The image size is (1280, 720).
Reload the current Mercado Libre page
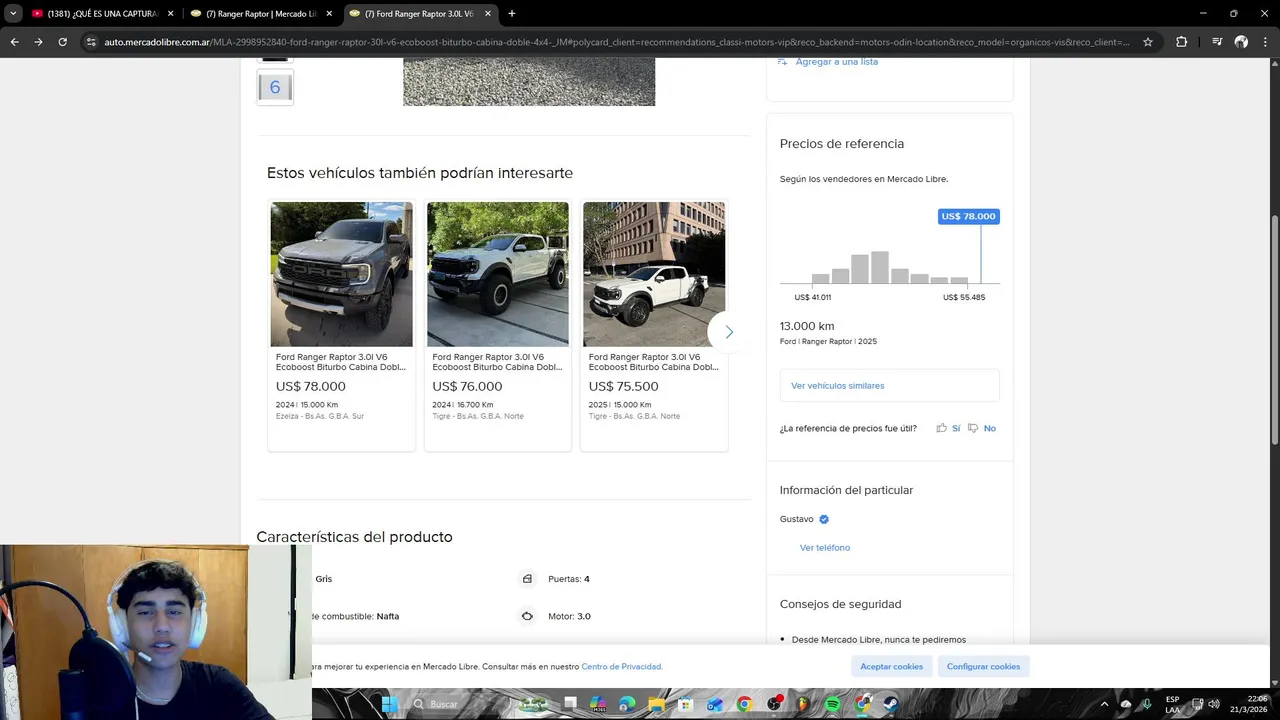(62, 42)
